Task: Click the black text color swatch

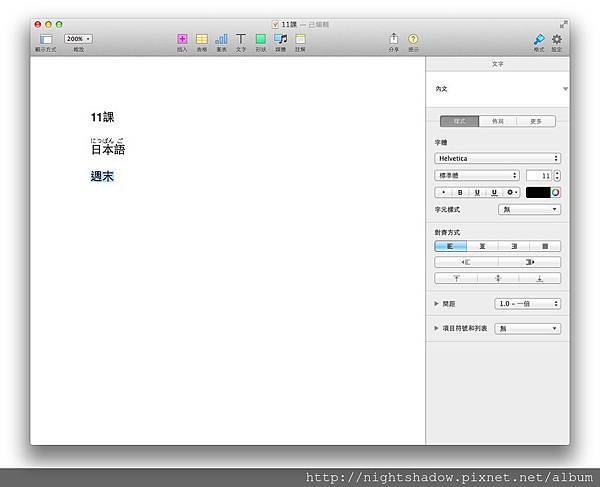Action: tap(537, 192)
